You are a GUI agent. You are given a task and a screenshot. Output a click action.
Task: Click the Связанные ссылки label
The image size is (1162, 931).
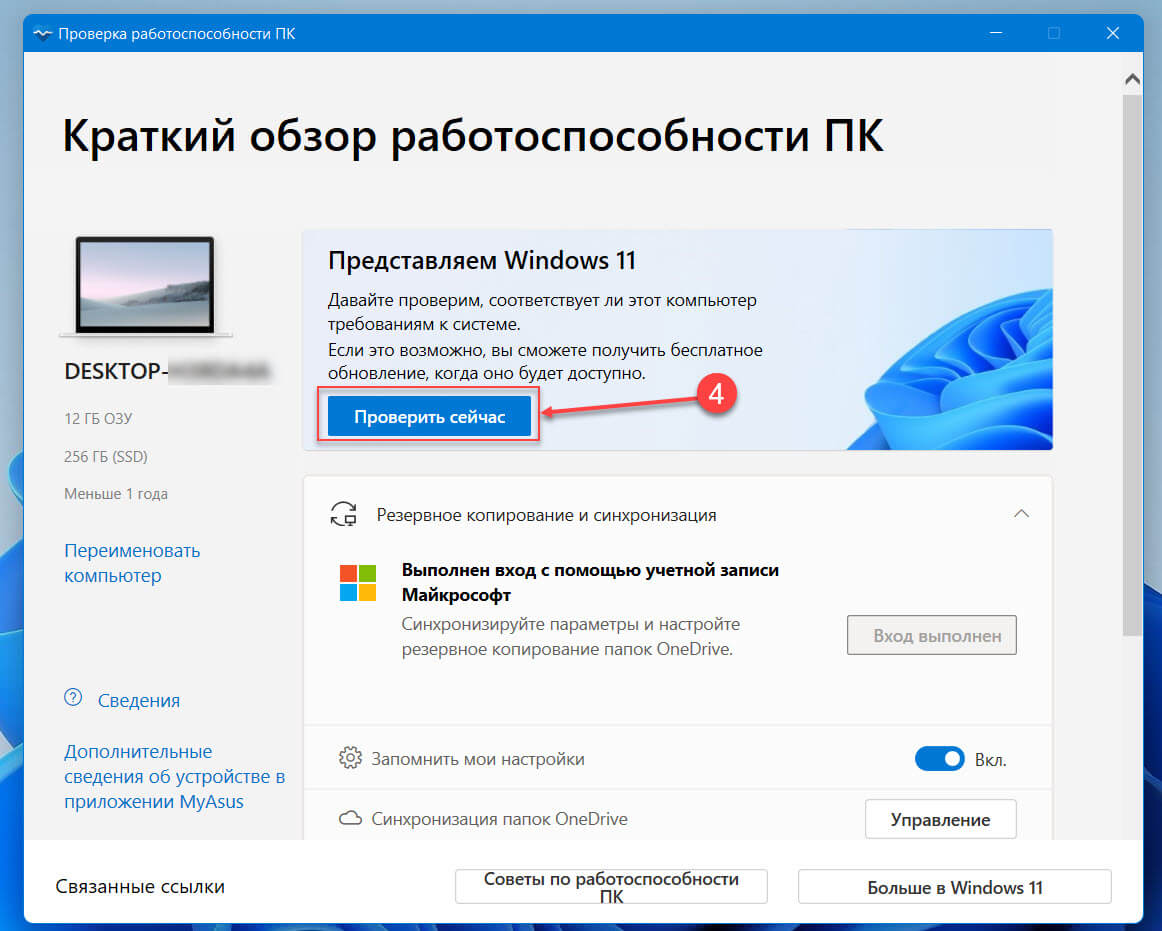[x=140, y=887]
